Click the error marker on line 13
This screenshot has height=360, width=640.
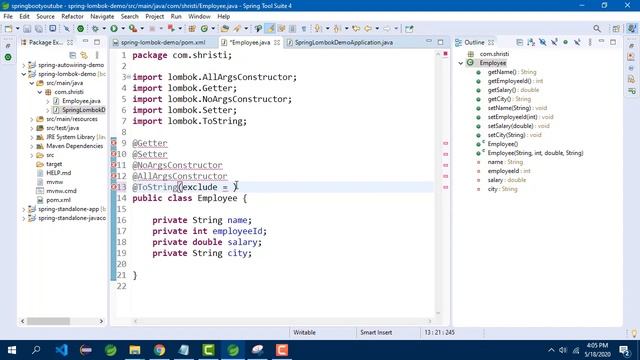point(114,187)
